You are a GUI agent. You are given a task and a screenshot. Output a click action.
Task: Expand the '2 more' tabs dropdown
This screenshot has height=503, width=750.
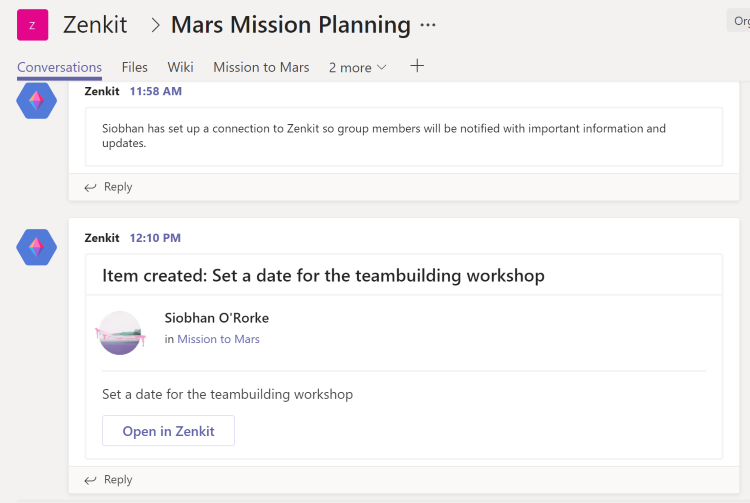pyautogui.click(x=357, y=68)
